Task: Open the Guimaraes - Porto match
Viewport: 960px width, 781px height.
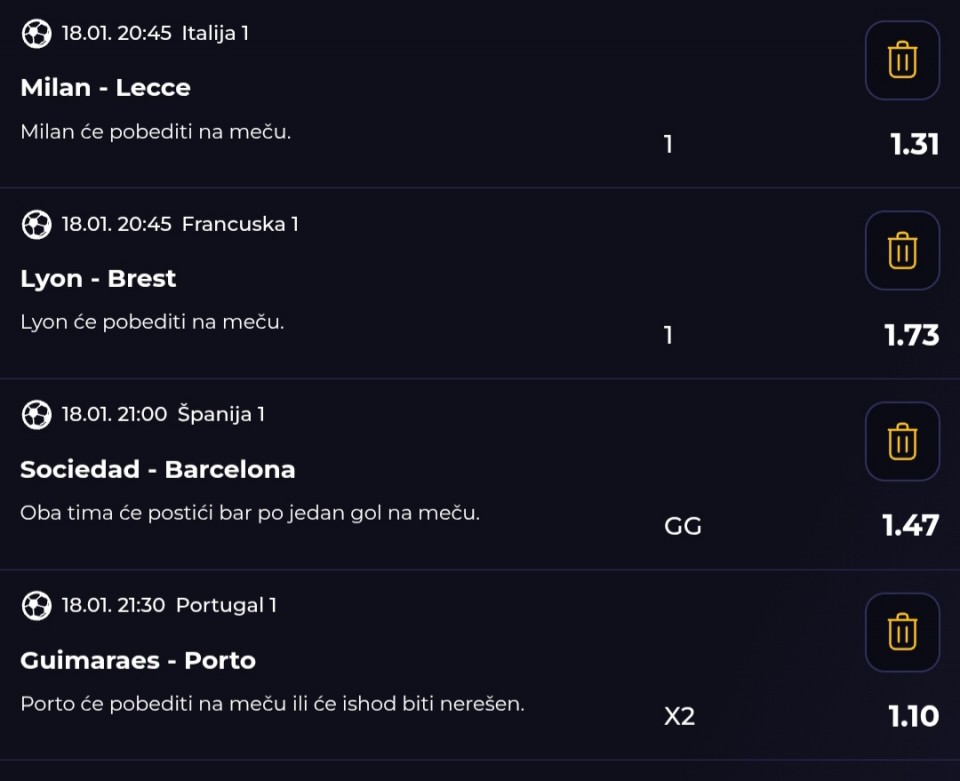Action: click(x=138, y=661)
